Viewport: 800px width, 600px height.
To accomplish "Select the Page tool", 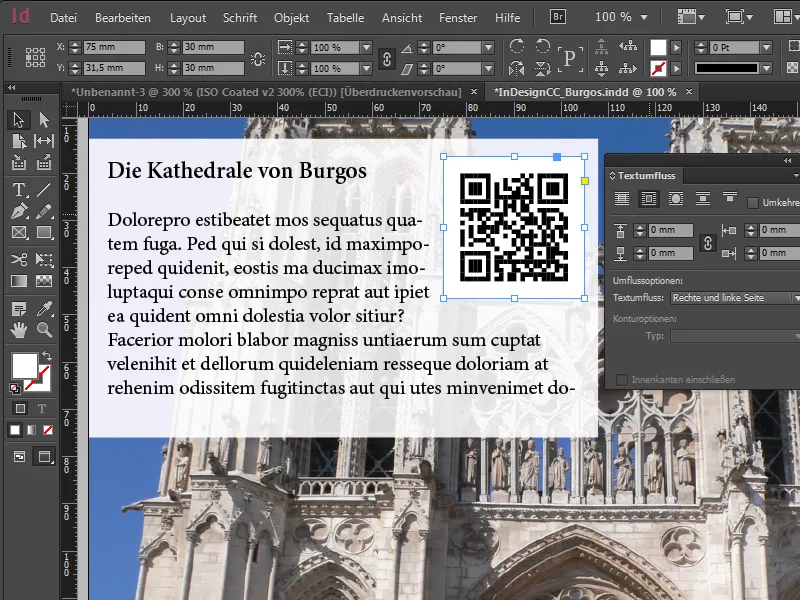I will (18, 141).
